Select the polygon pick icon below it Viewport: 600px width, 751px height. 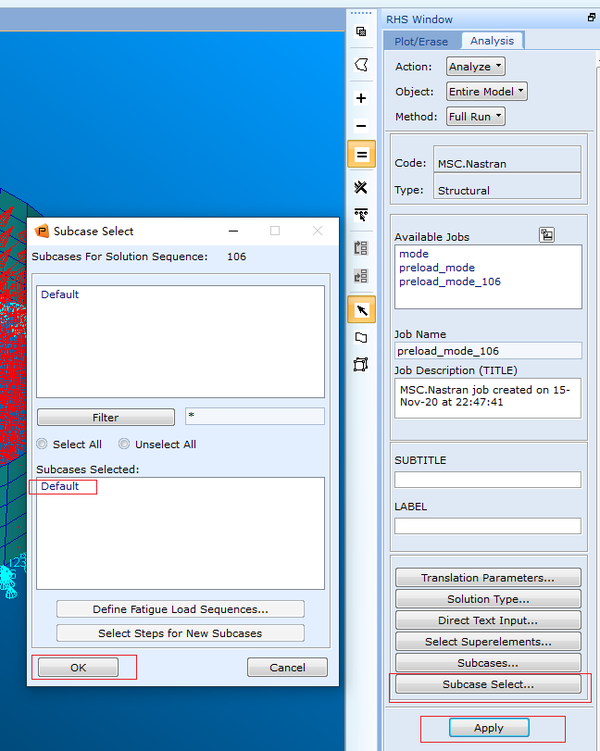point(361,64)
